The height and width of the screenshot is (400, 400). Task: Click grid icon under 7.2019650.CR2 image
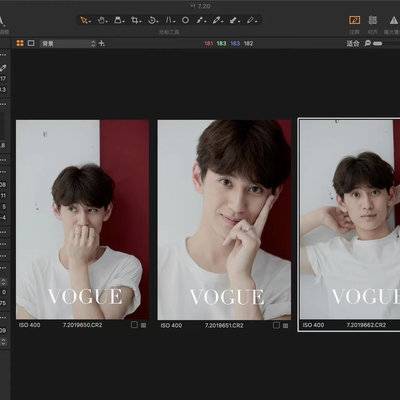[144, 325]
